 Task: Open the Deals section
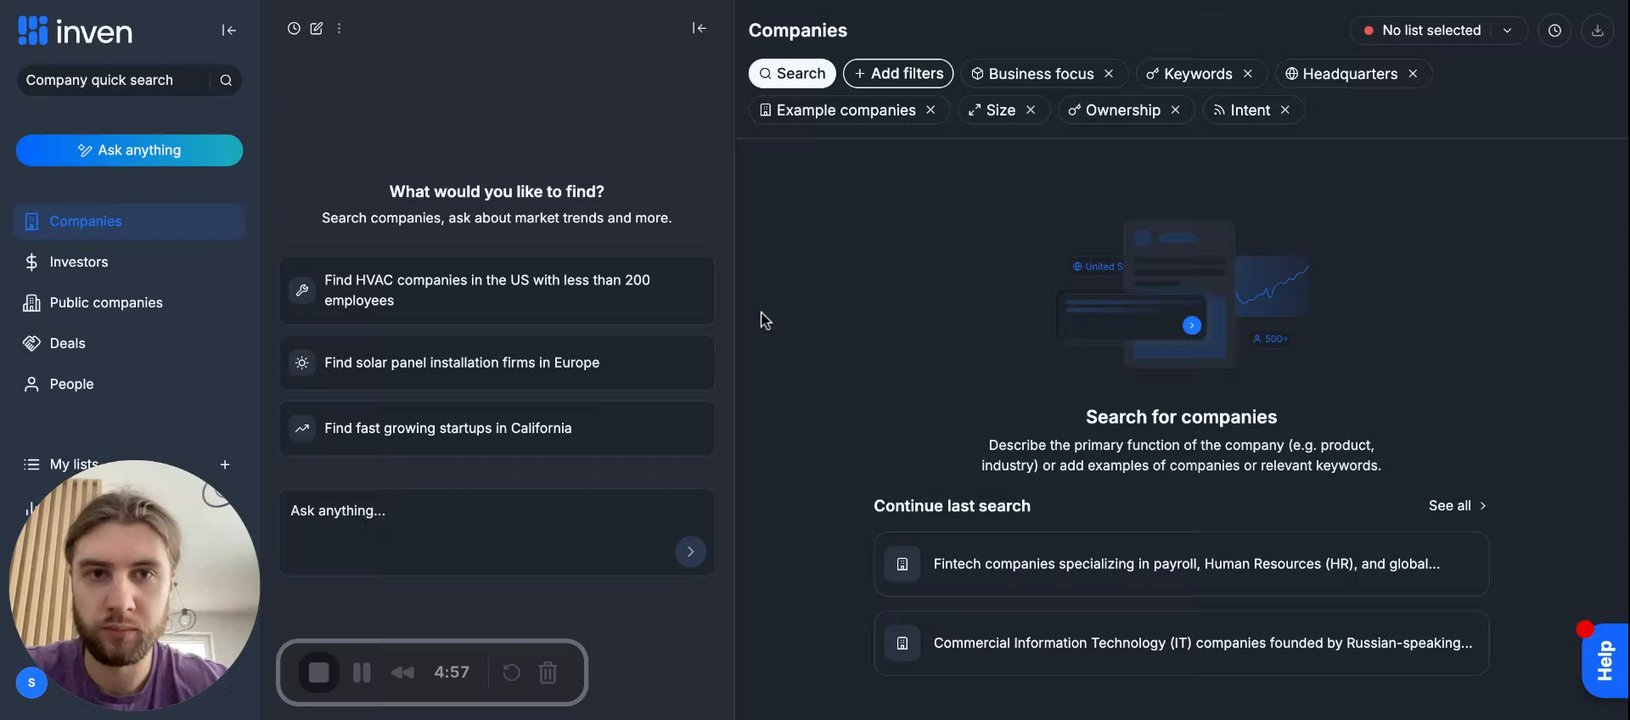click(67, 343)
